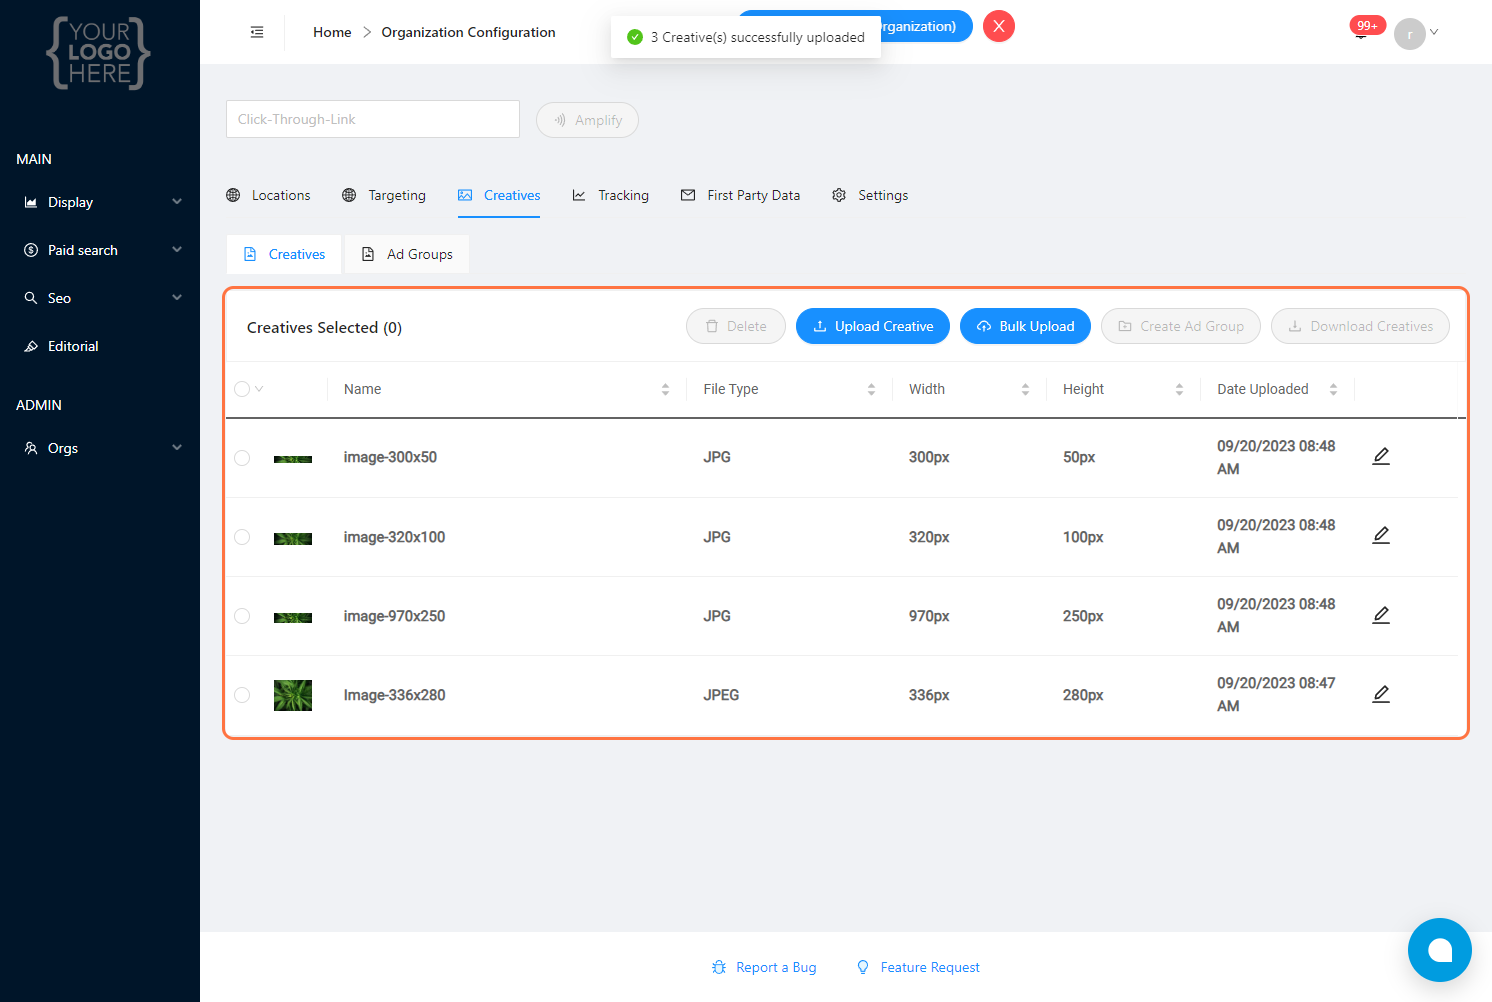The image size is (1492, 1002).
Task: Open the notifications bell with 99+ badge
Action: [1361, 32]
